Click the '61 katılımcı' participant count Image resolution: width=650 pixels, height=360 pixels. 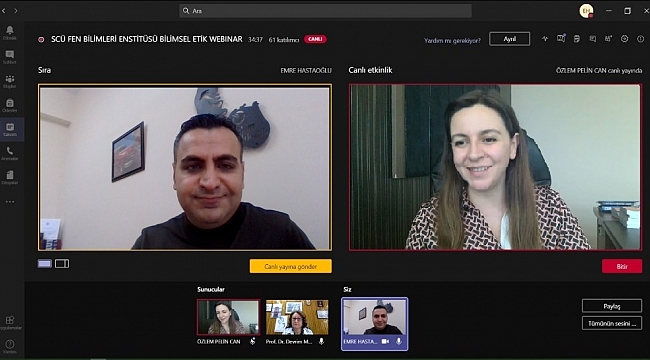point(284,40)
